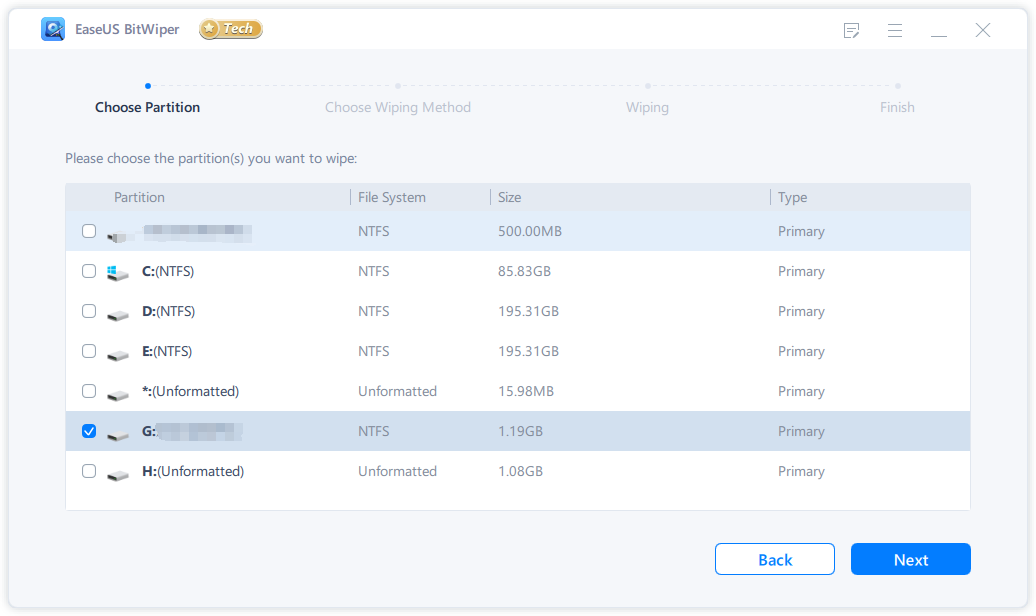Click the drive icon next to E:(NTFS)
Image resolution: width=1036 pixels, height=616 pixels.
(118, 353)
